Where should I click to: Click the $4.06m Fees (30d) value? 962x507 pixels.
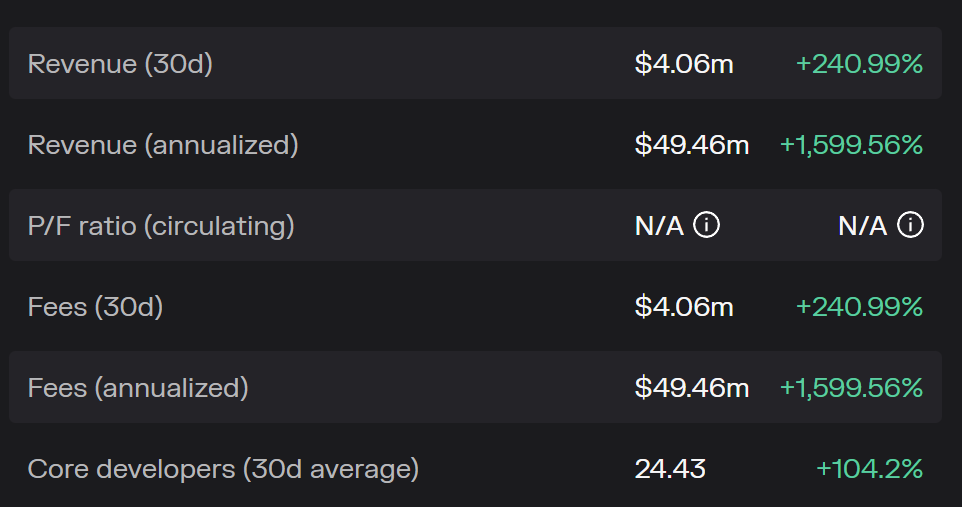point(684,307)
